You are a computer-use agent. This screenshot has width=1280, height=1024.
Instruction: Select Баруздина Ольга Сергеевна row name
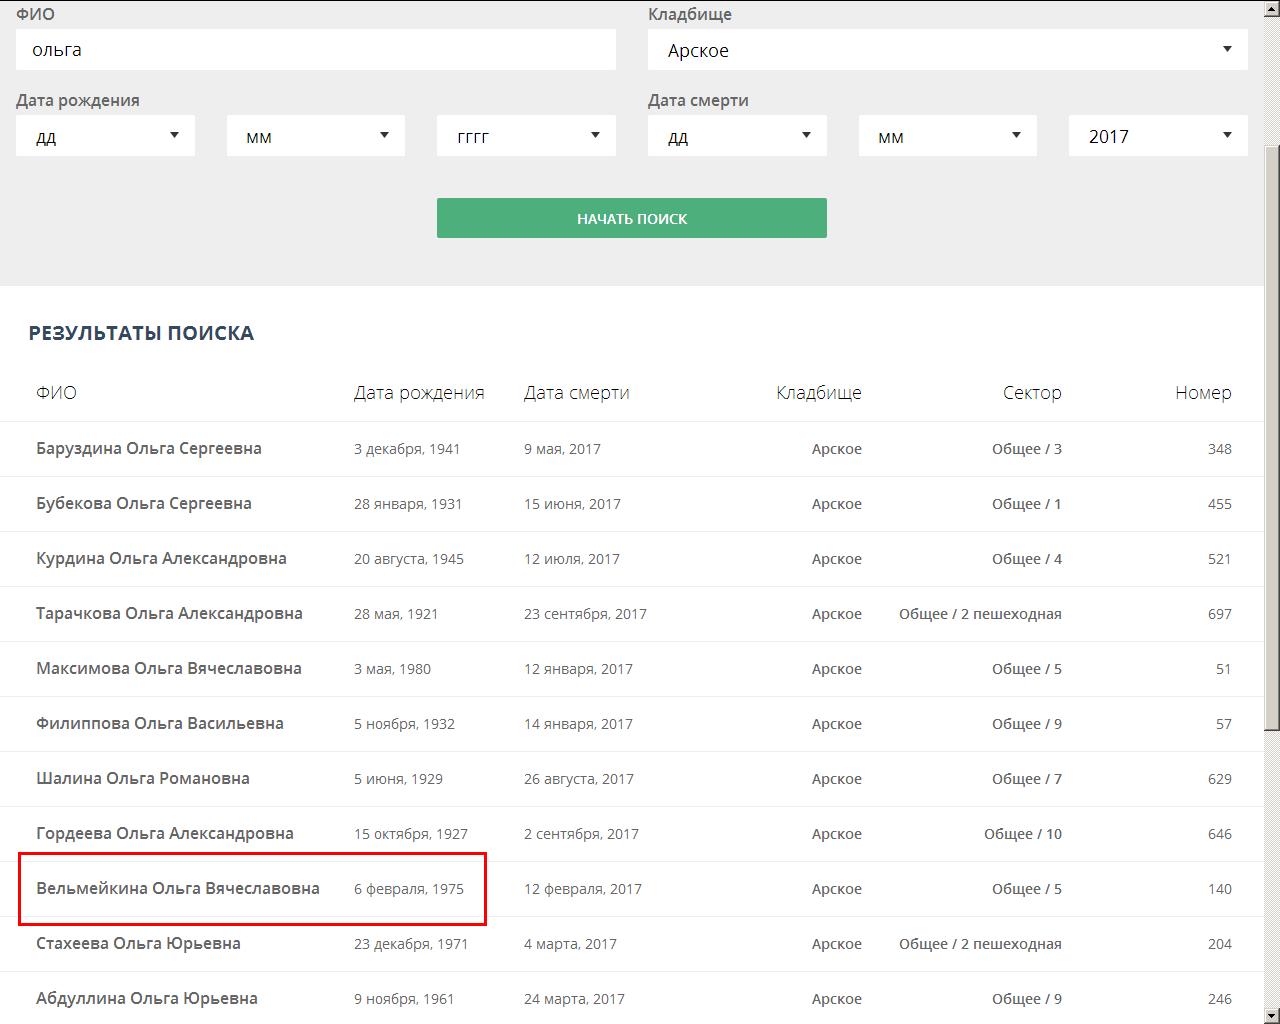coord(149,449)
